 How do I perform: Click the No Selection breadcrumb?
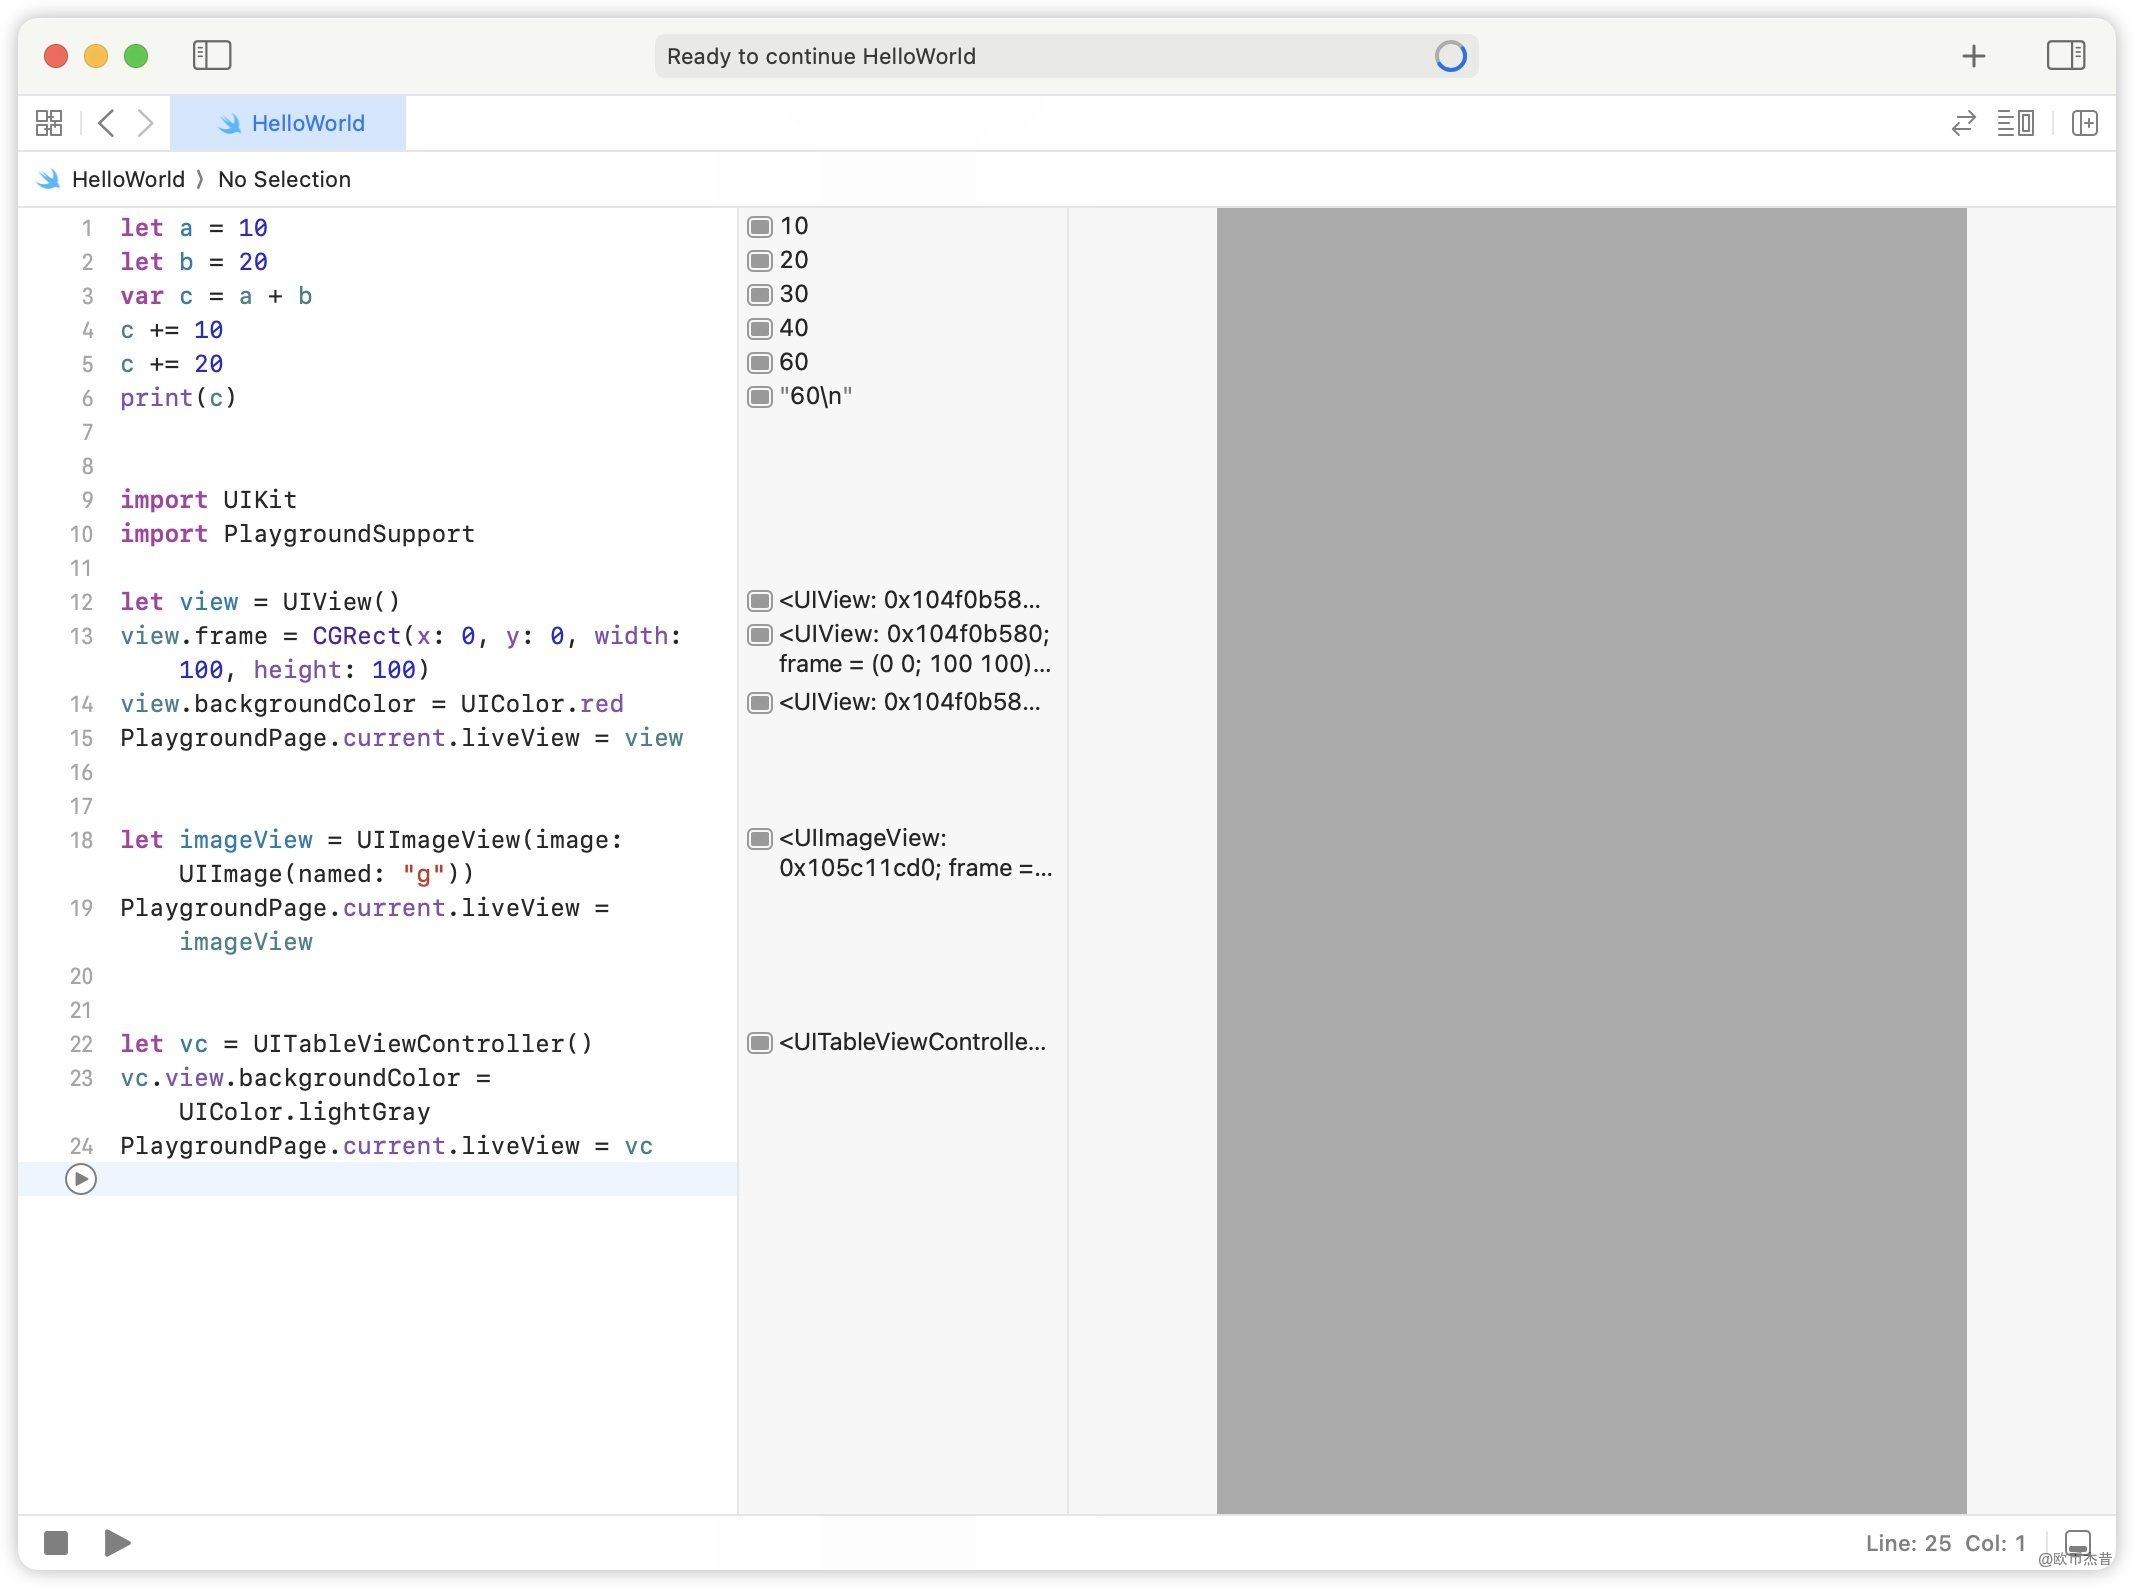tap(284, 179)
